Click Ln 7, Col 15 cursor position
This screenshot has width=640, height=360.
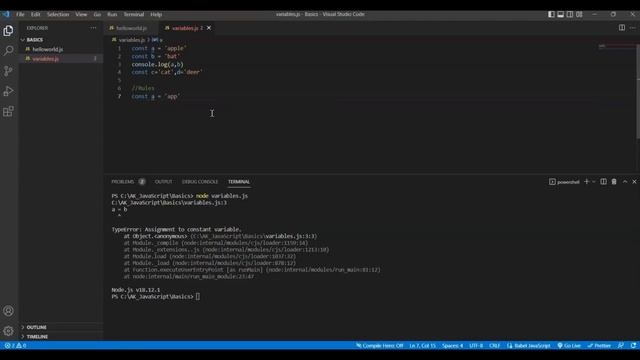[x=422, y=345]
